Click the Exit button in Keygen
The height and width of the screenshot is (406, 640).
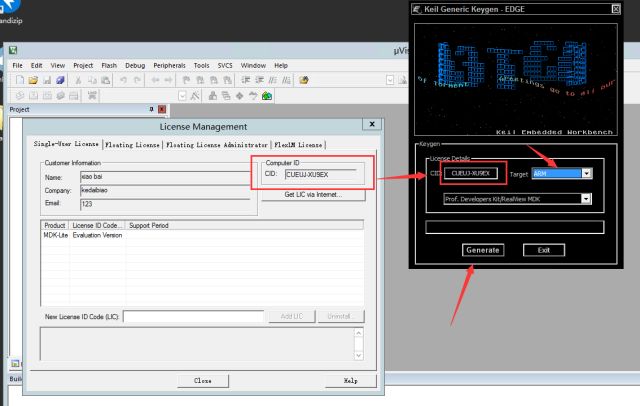[x=544, y=250]
